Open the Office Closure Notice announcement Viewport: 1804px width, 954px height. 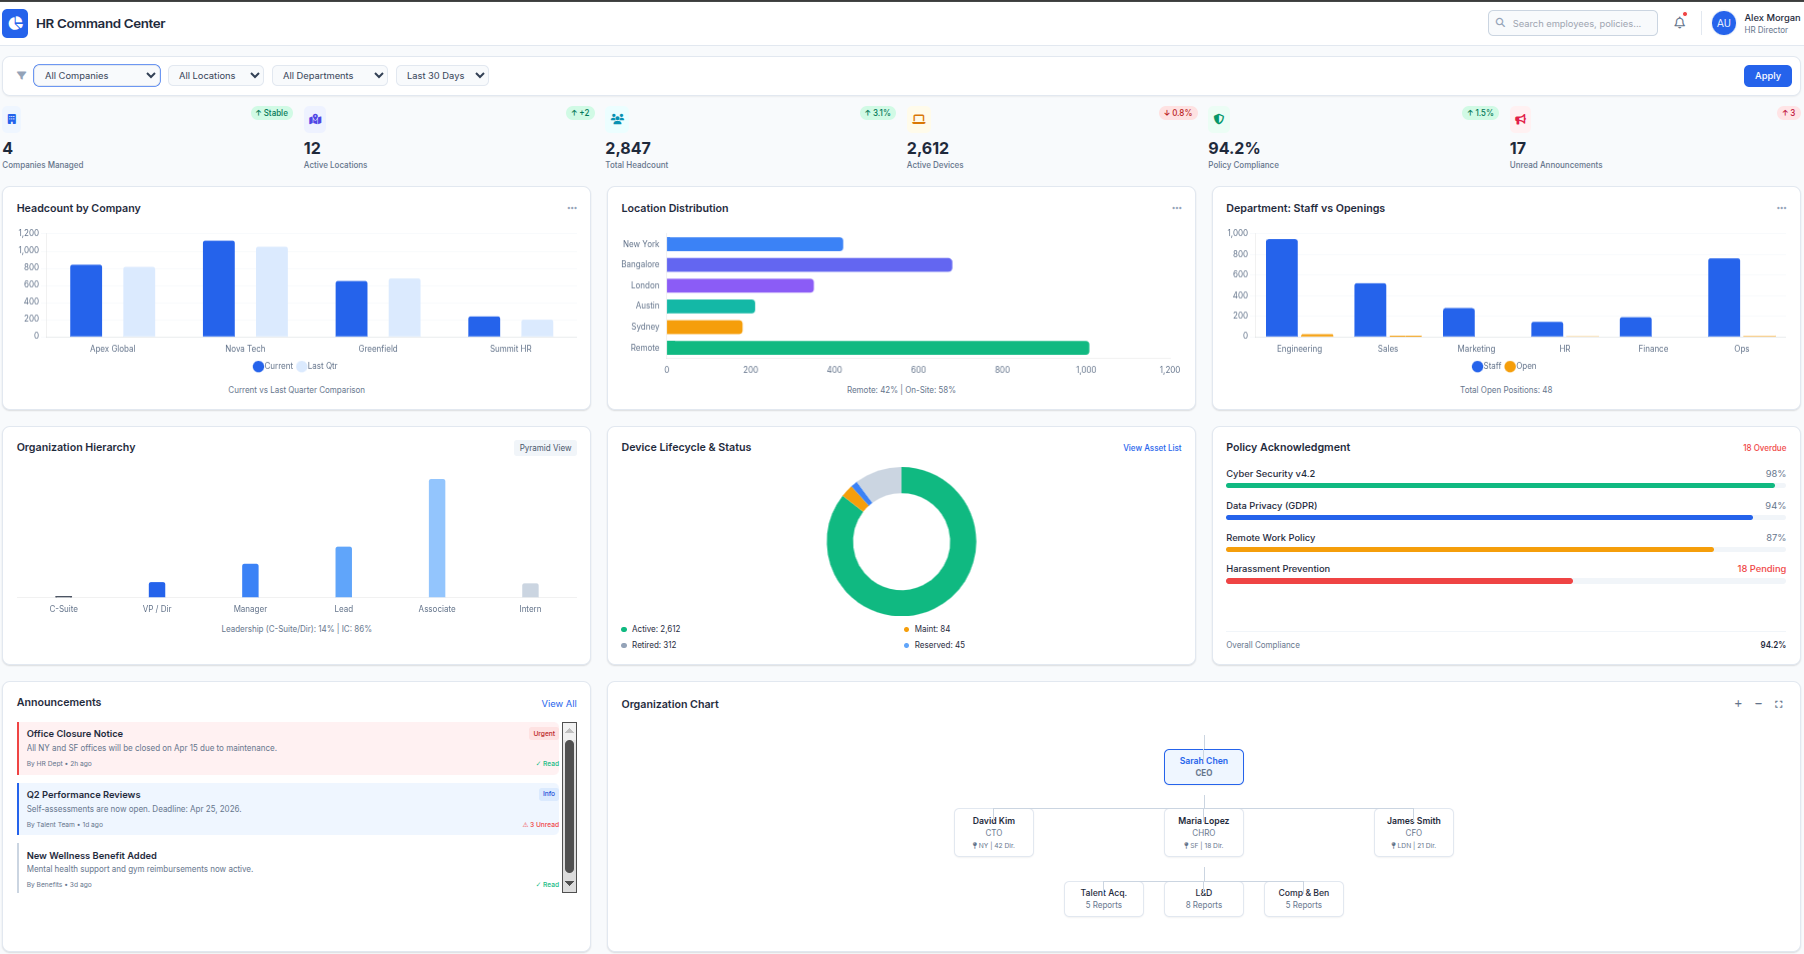pyautogui.click(x=289, y=748)
